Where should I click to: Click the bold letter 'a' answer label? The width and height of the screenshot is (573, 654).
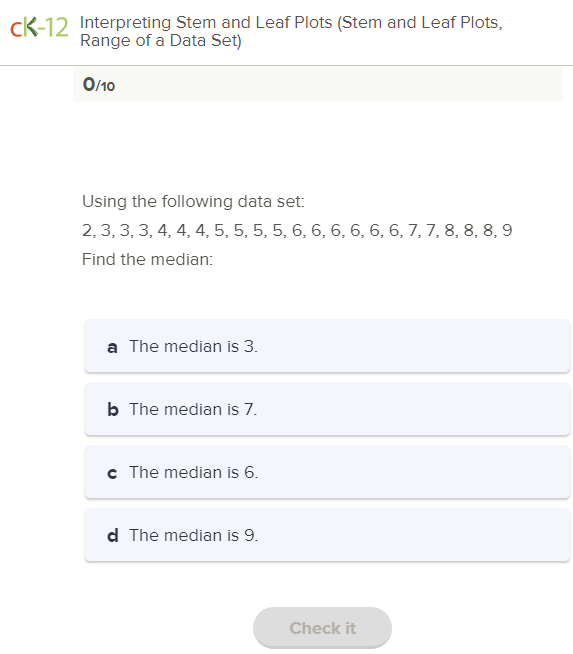click(112, 347)
